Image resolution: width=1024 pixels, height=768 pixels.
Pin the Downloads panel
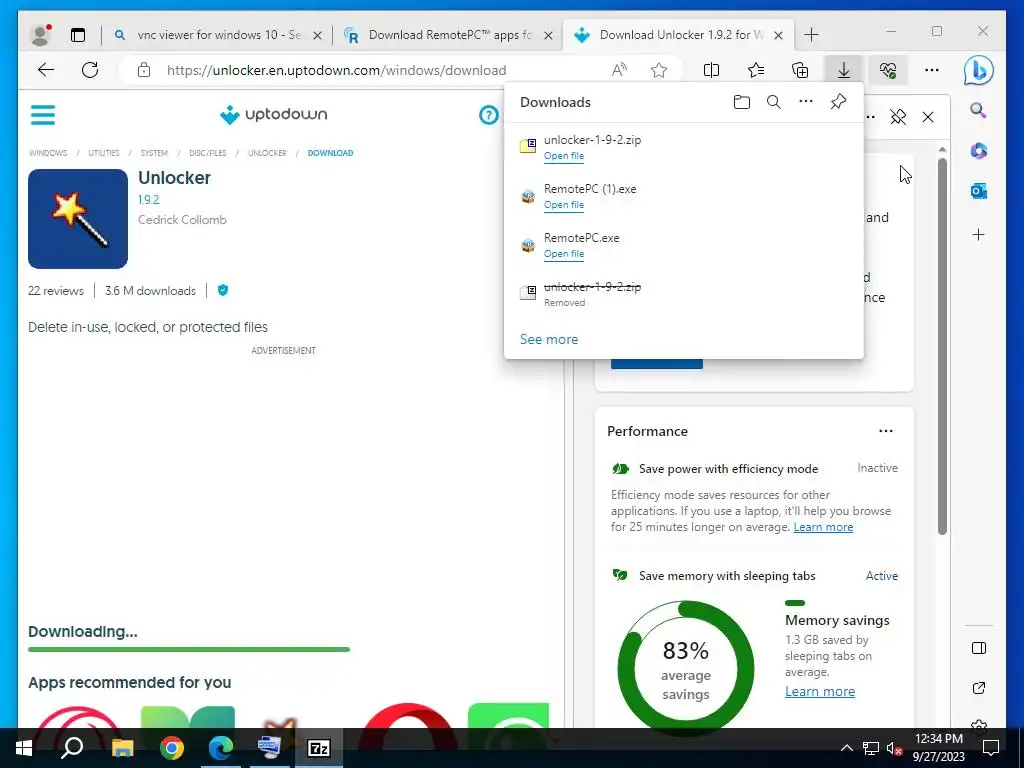[838, 102]
